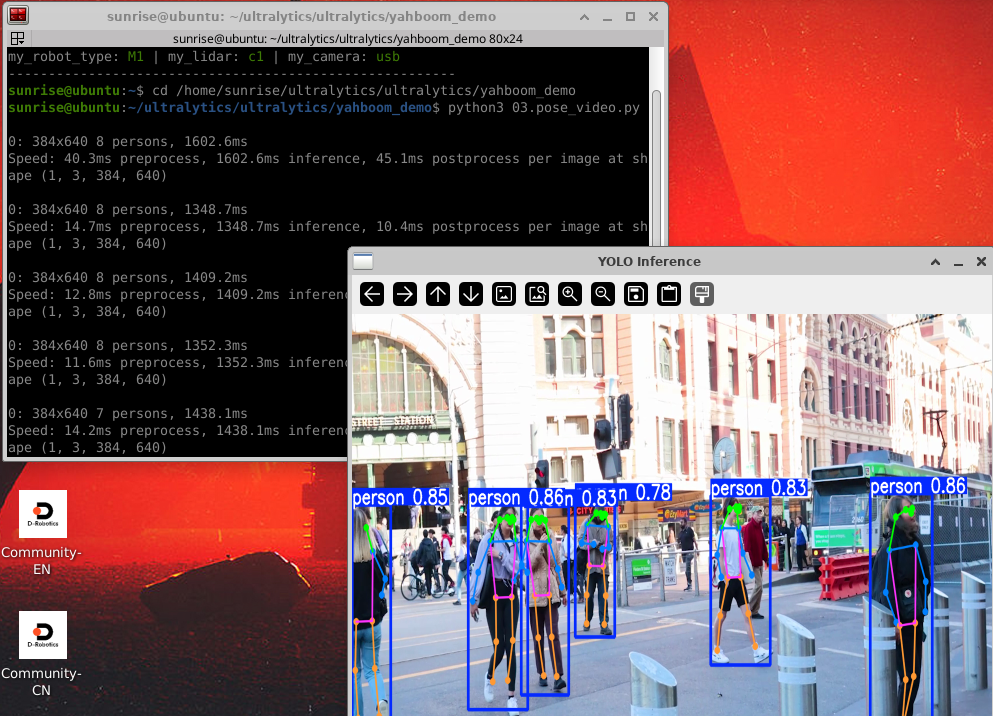Click the 'person 0.85' detection label

click(x=400, y=498)
